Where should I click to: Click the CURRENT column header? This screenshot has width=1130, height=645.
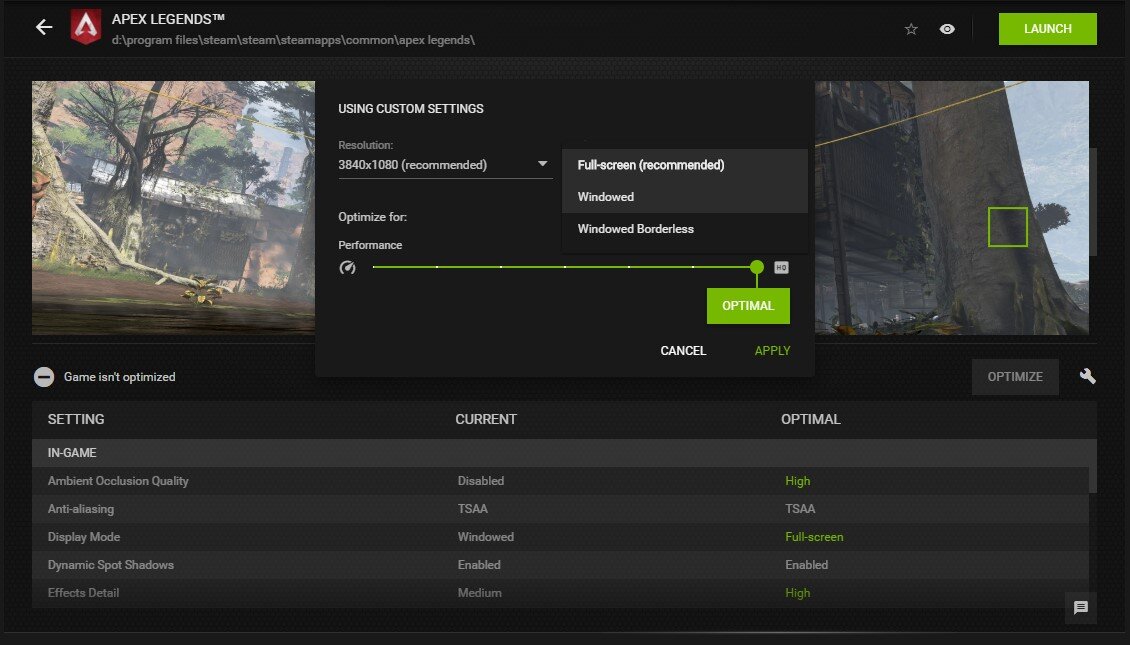click(486, 419)
